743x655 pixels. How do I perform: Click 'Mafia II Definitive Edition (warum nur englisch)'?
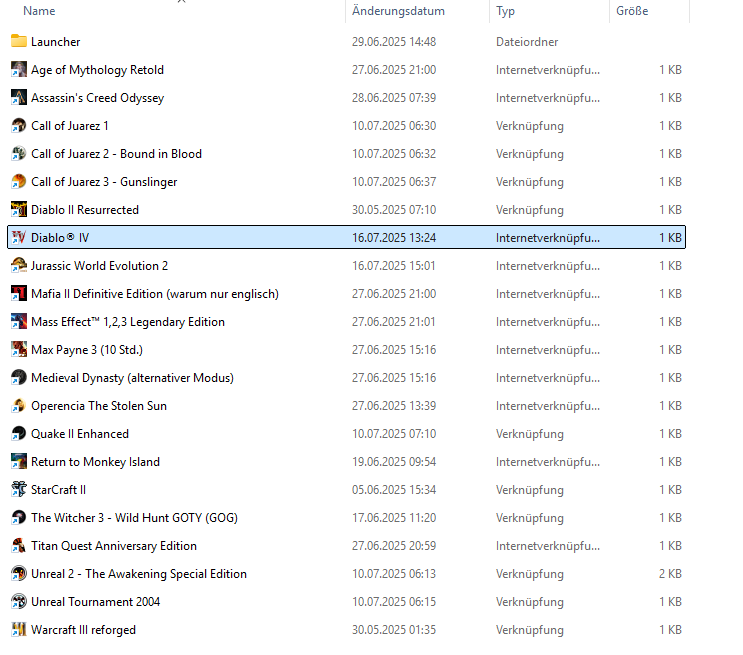click(154, 294)
